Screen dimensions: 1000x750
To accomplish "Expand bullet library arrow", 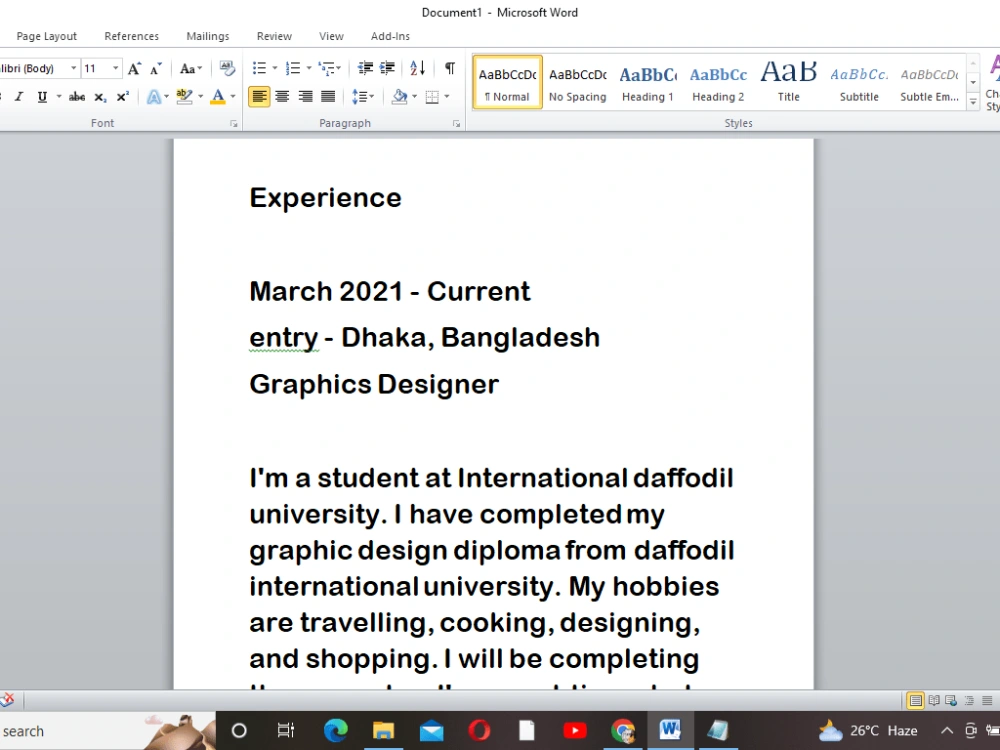I will 275,68.
